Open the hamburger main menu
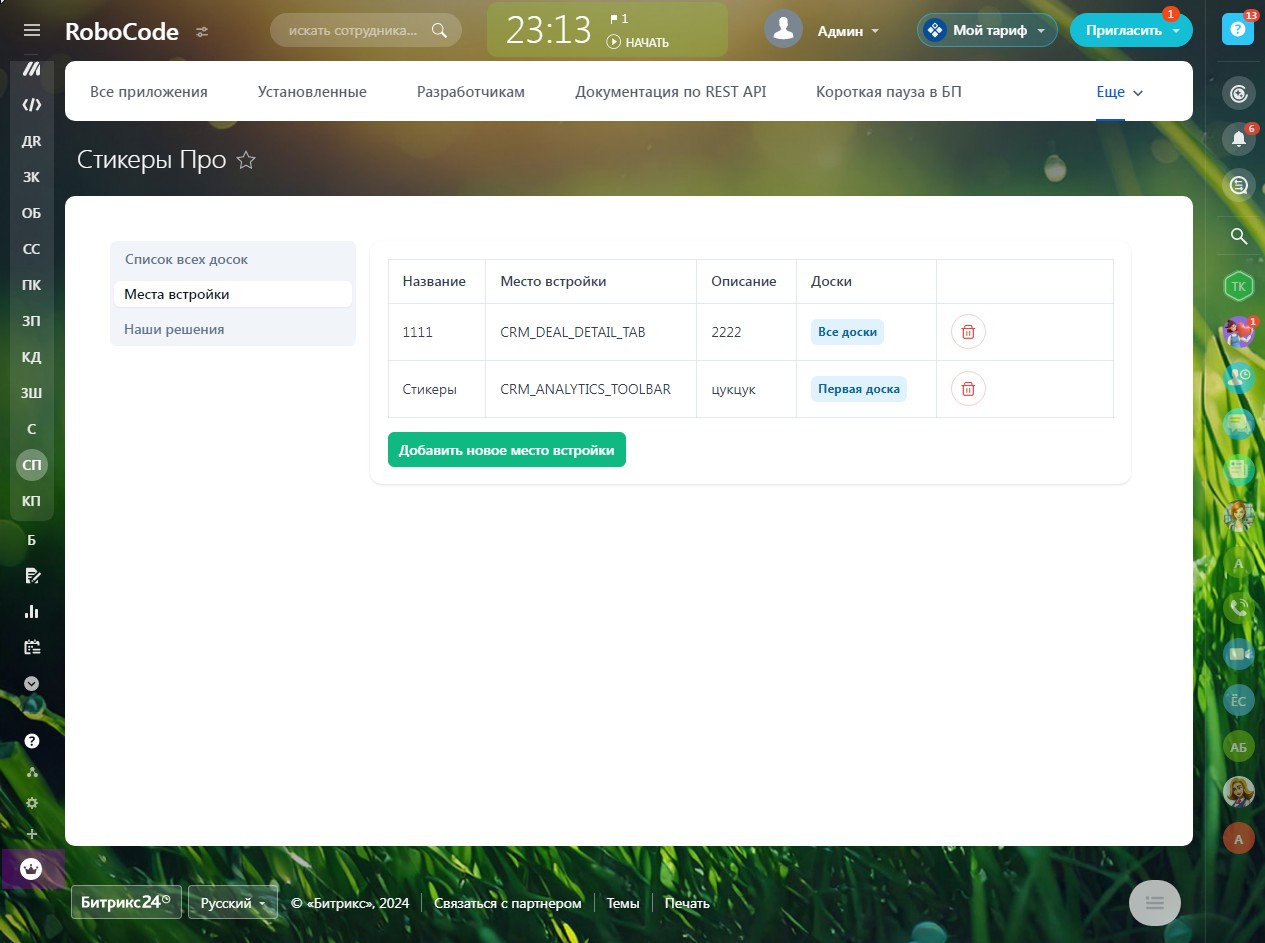The image size is (1265, 943). [x=32, y=31]
